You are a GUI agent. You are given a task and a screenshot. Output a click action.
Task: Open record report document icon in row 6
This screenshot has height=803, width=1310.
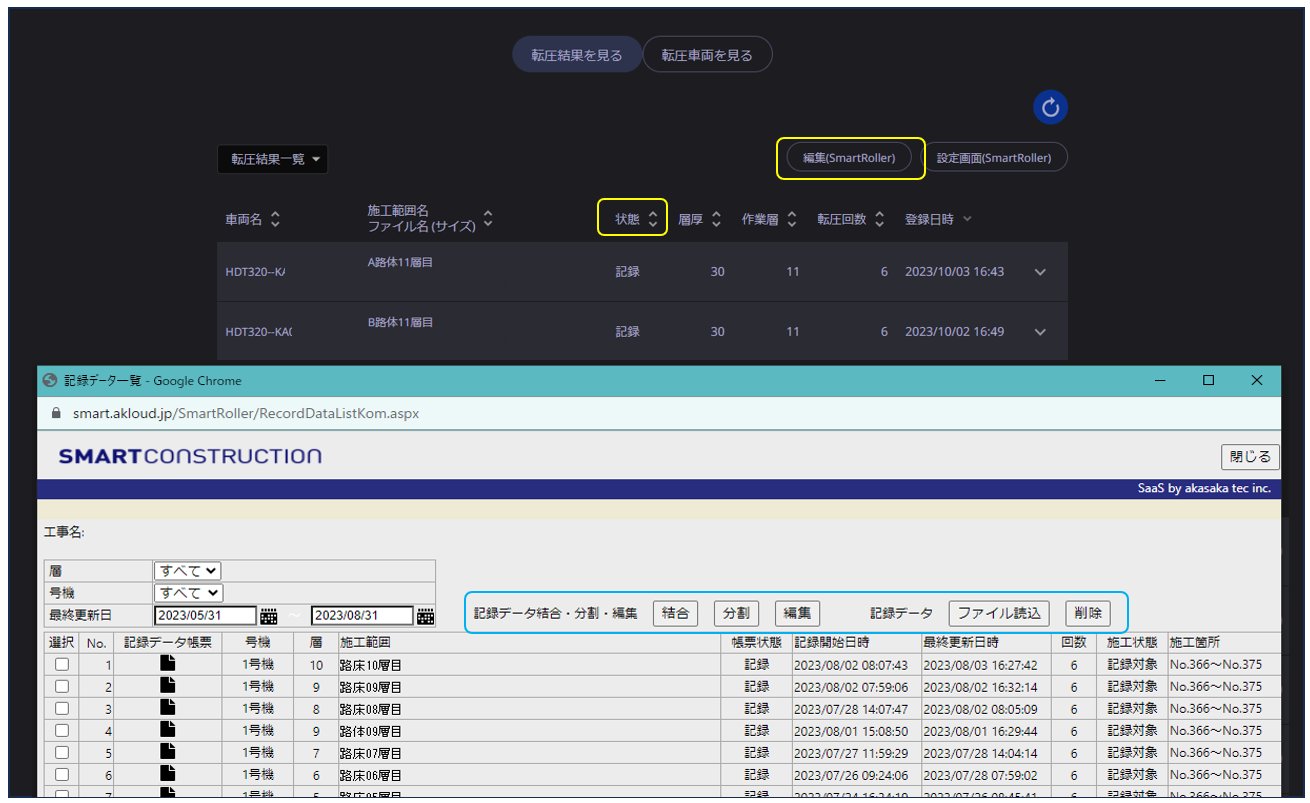tap(168, 774)
